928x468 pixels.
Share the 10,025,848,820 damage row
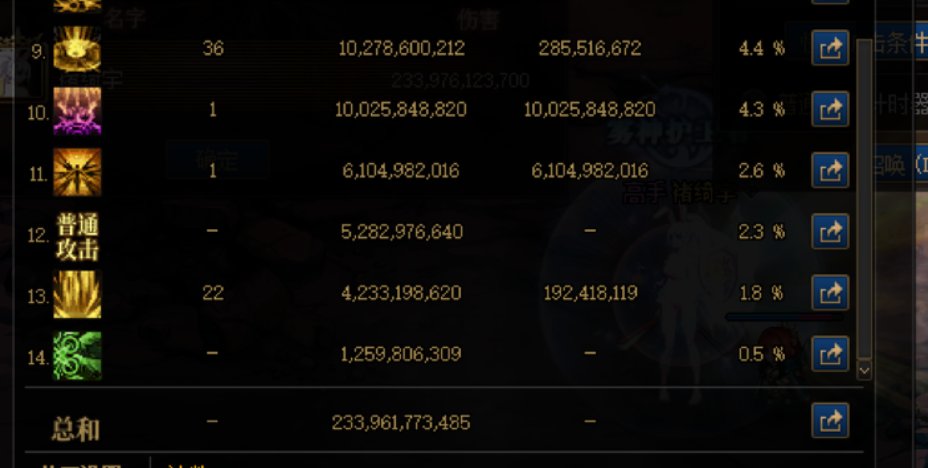830,109
